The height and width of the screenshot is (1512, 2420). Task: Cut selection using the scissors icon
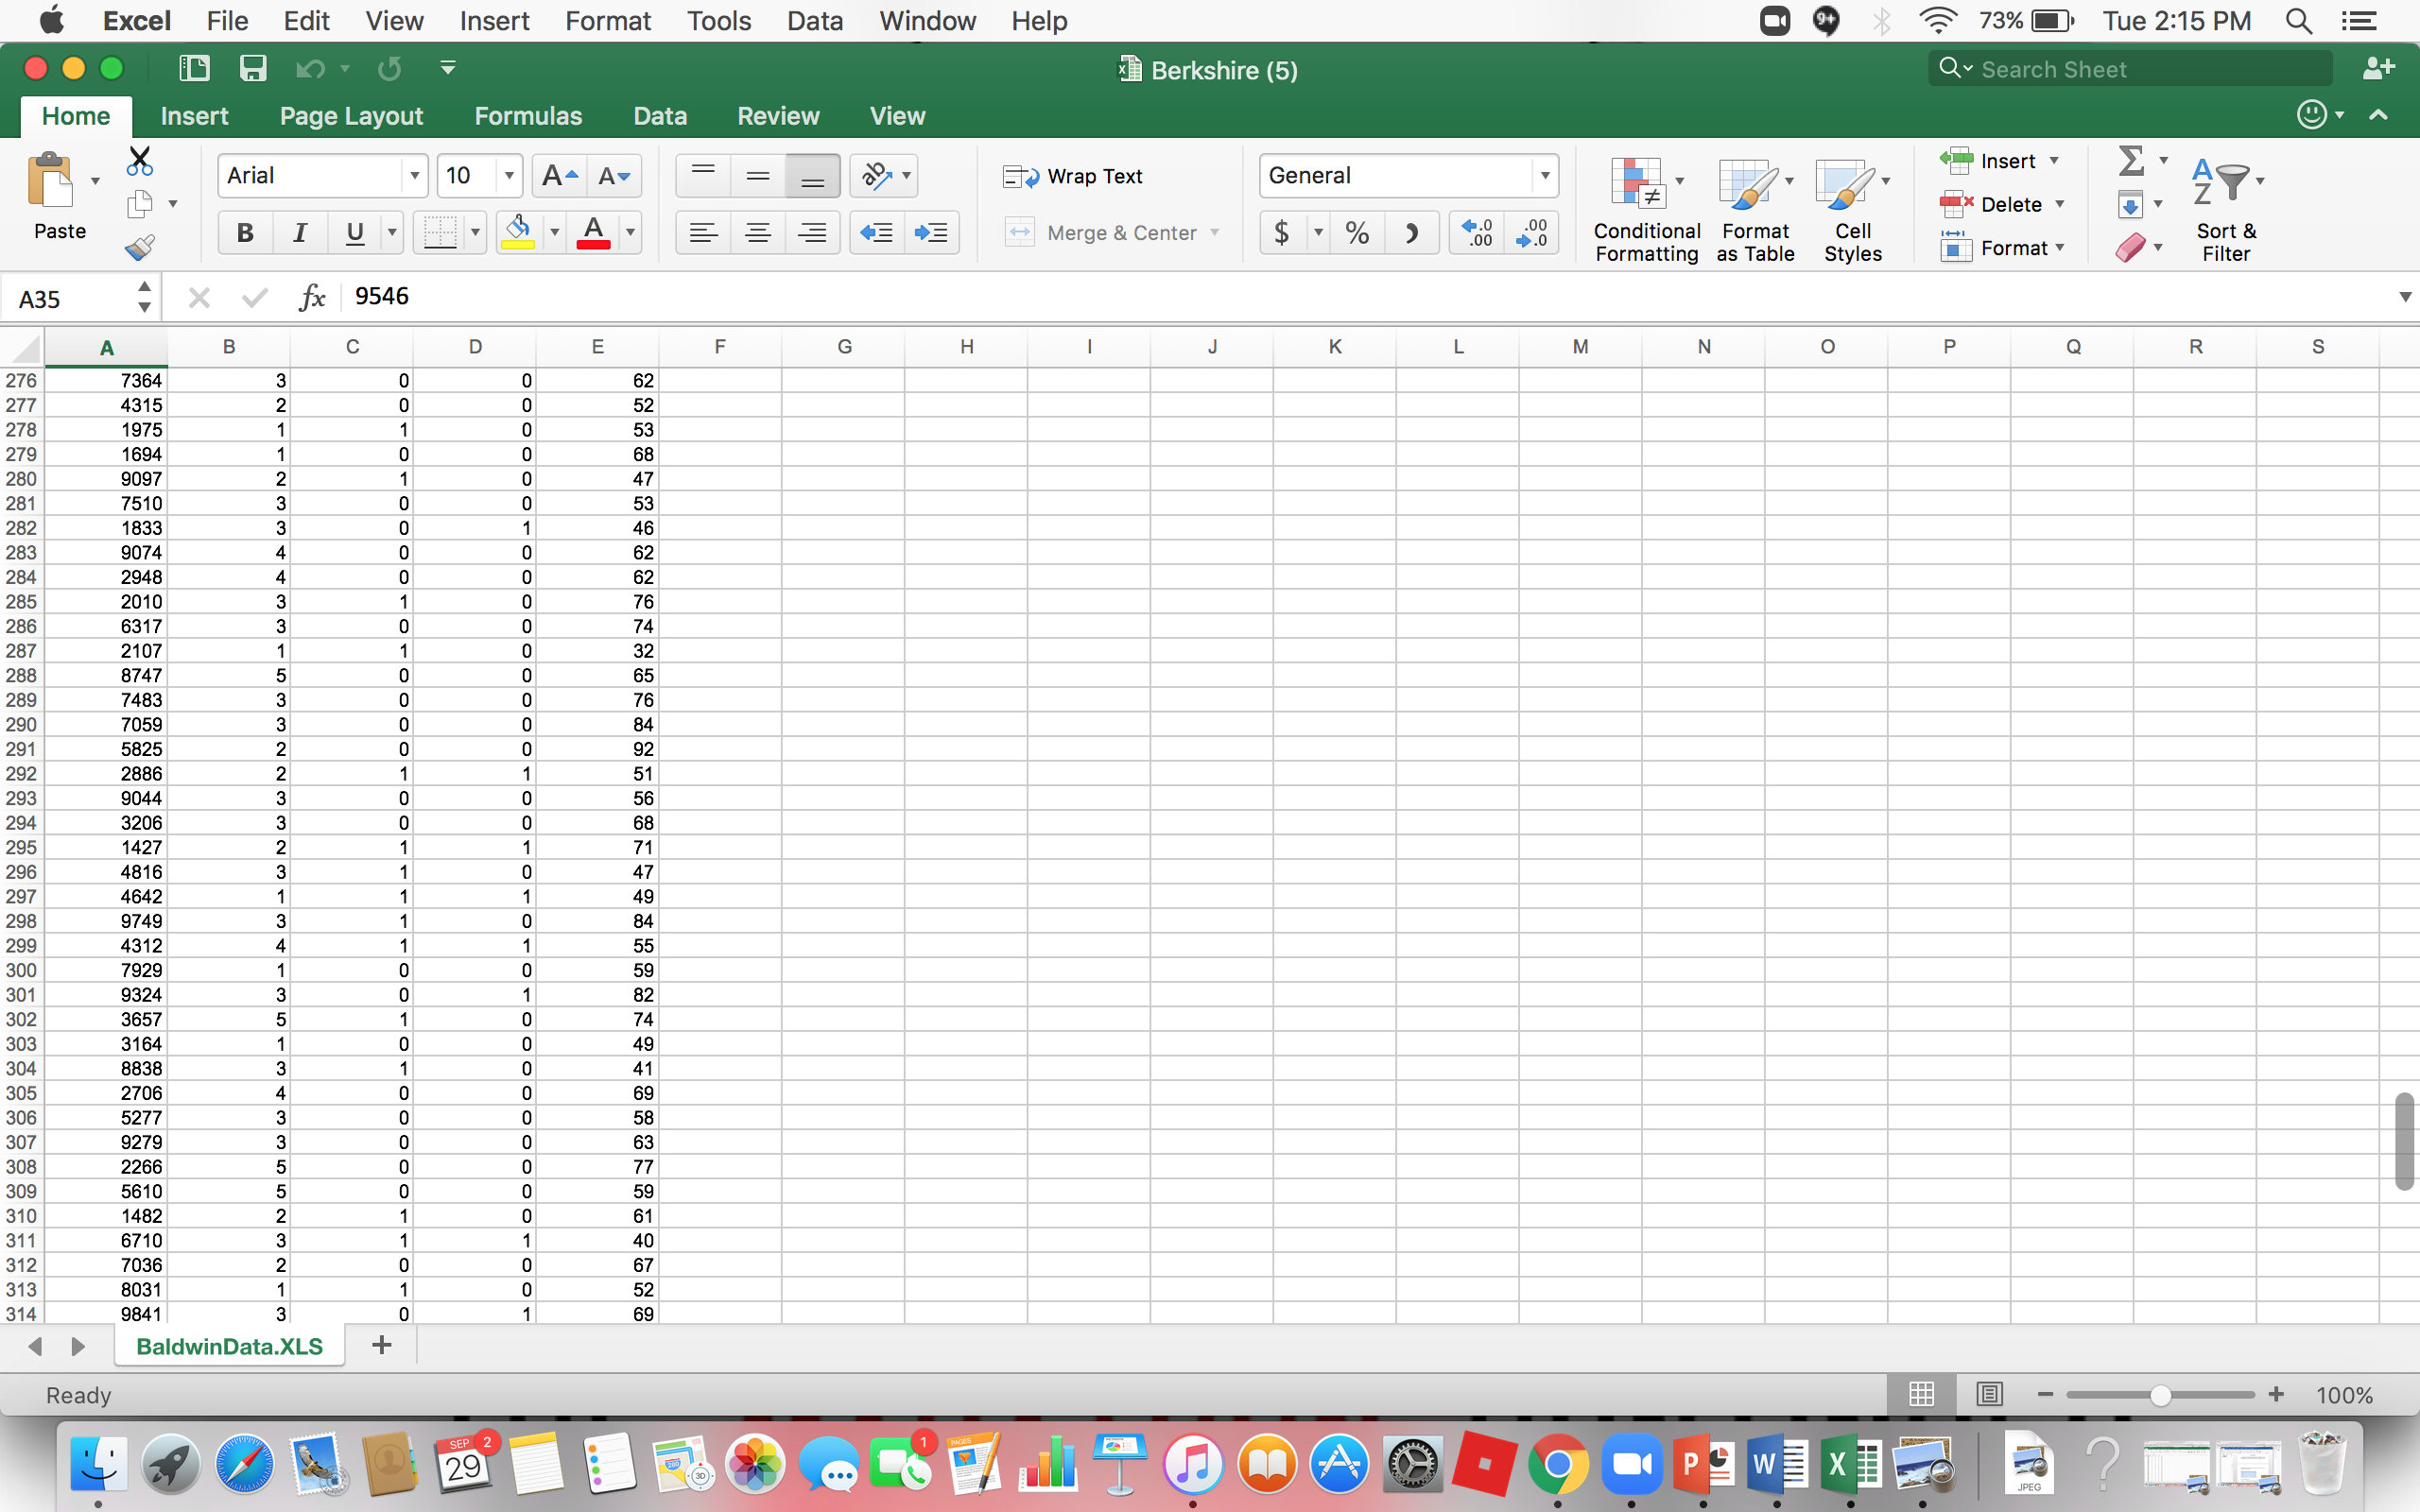tap(140, 160)
